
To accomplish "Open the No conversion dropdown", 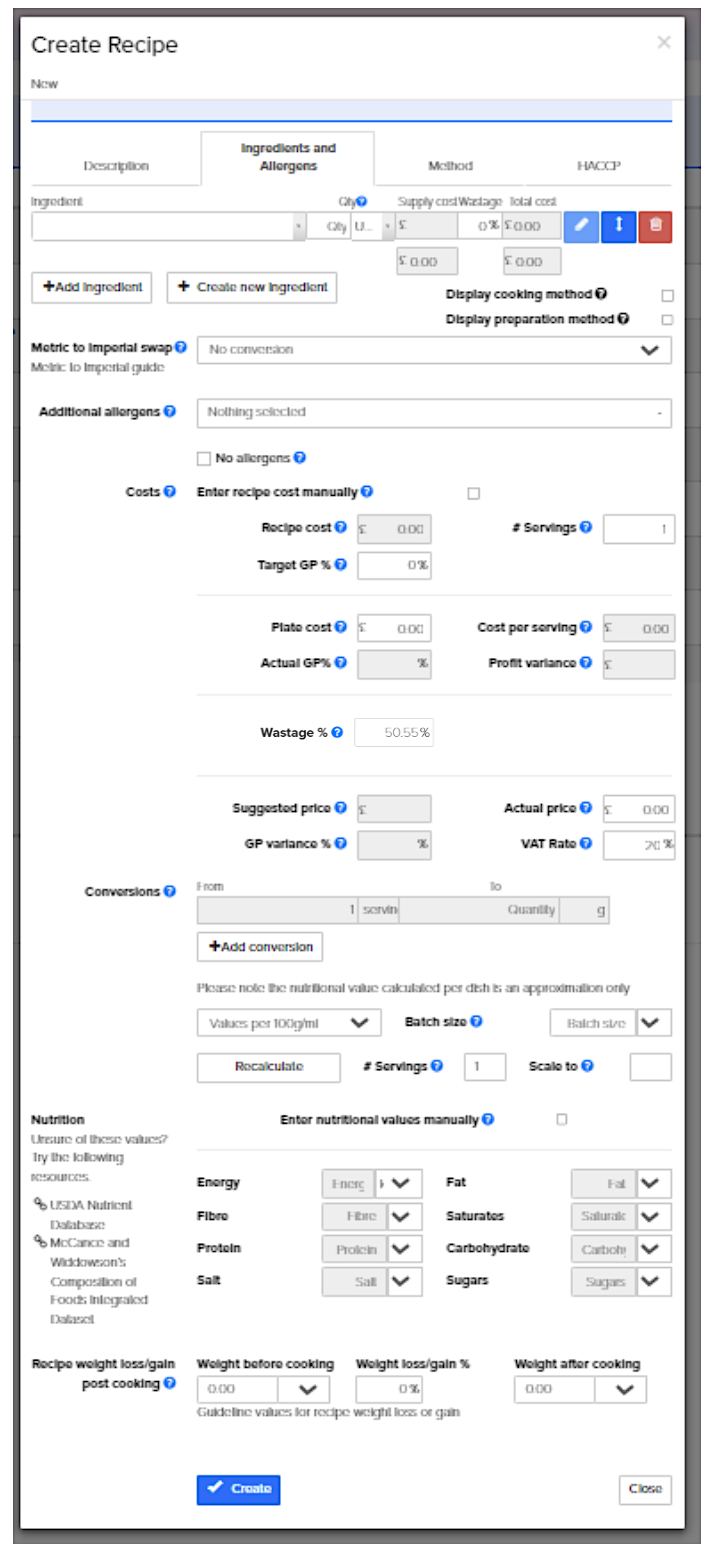I will point(435,350).
